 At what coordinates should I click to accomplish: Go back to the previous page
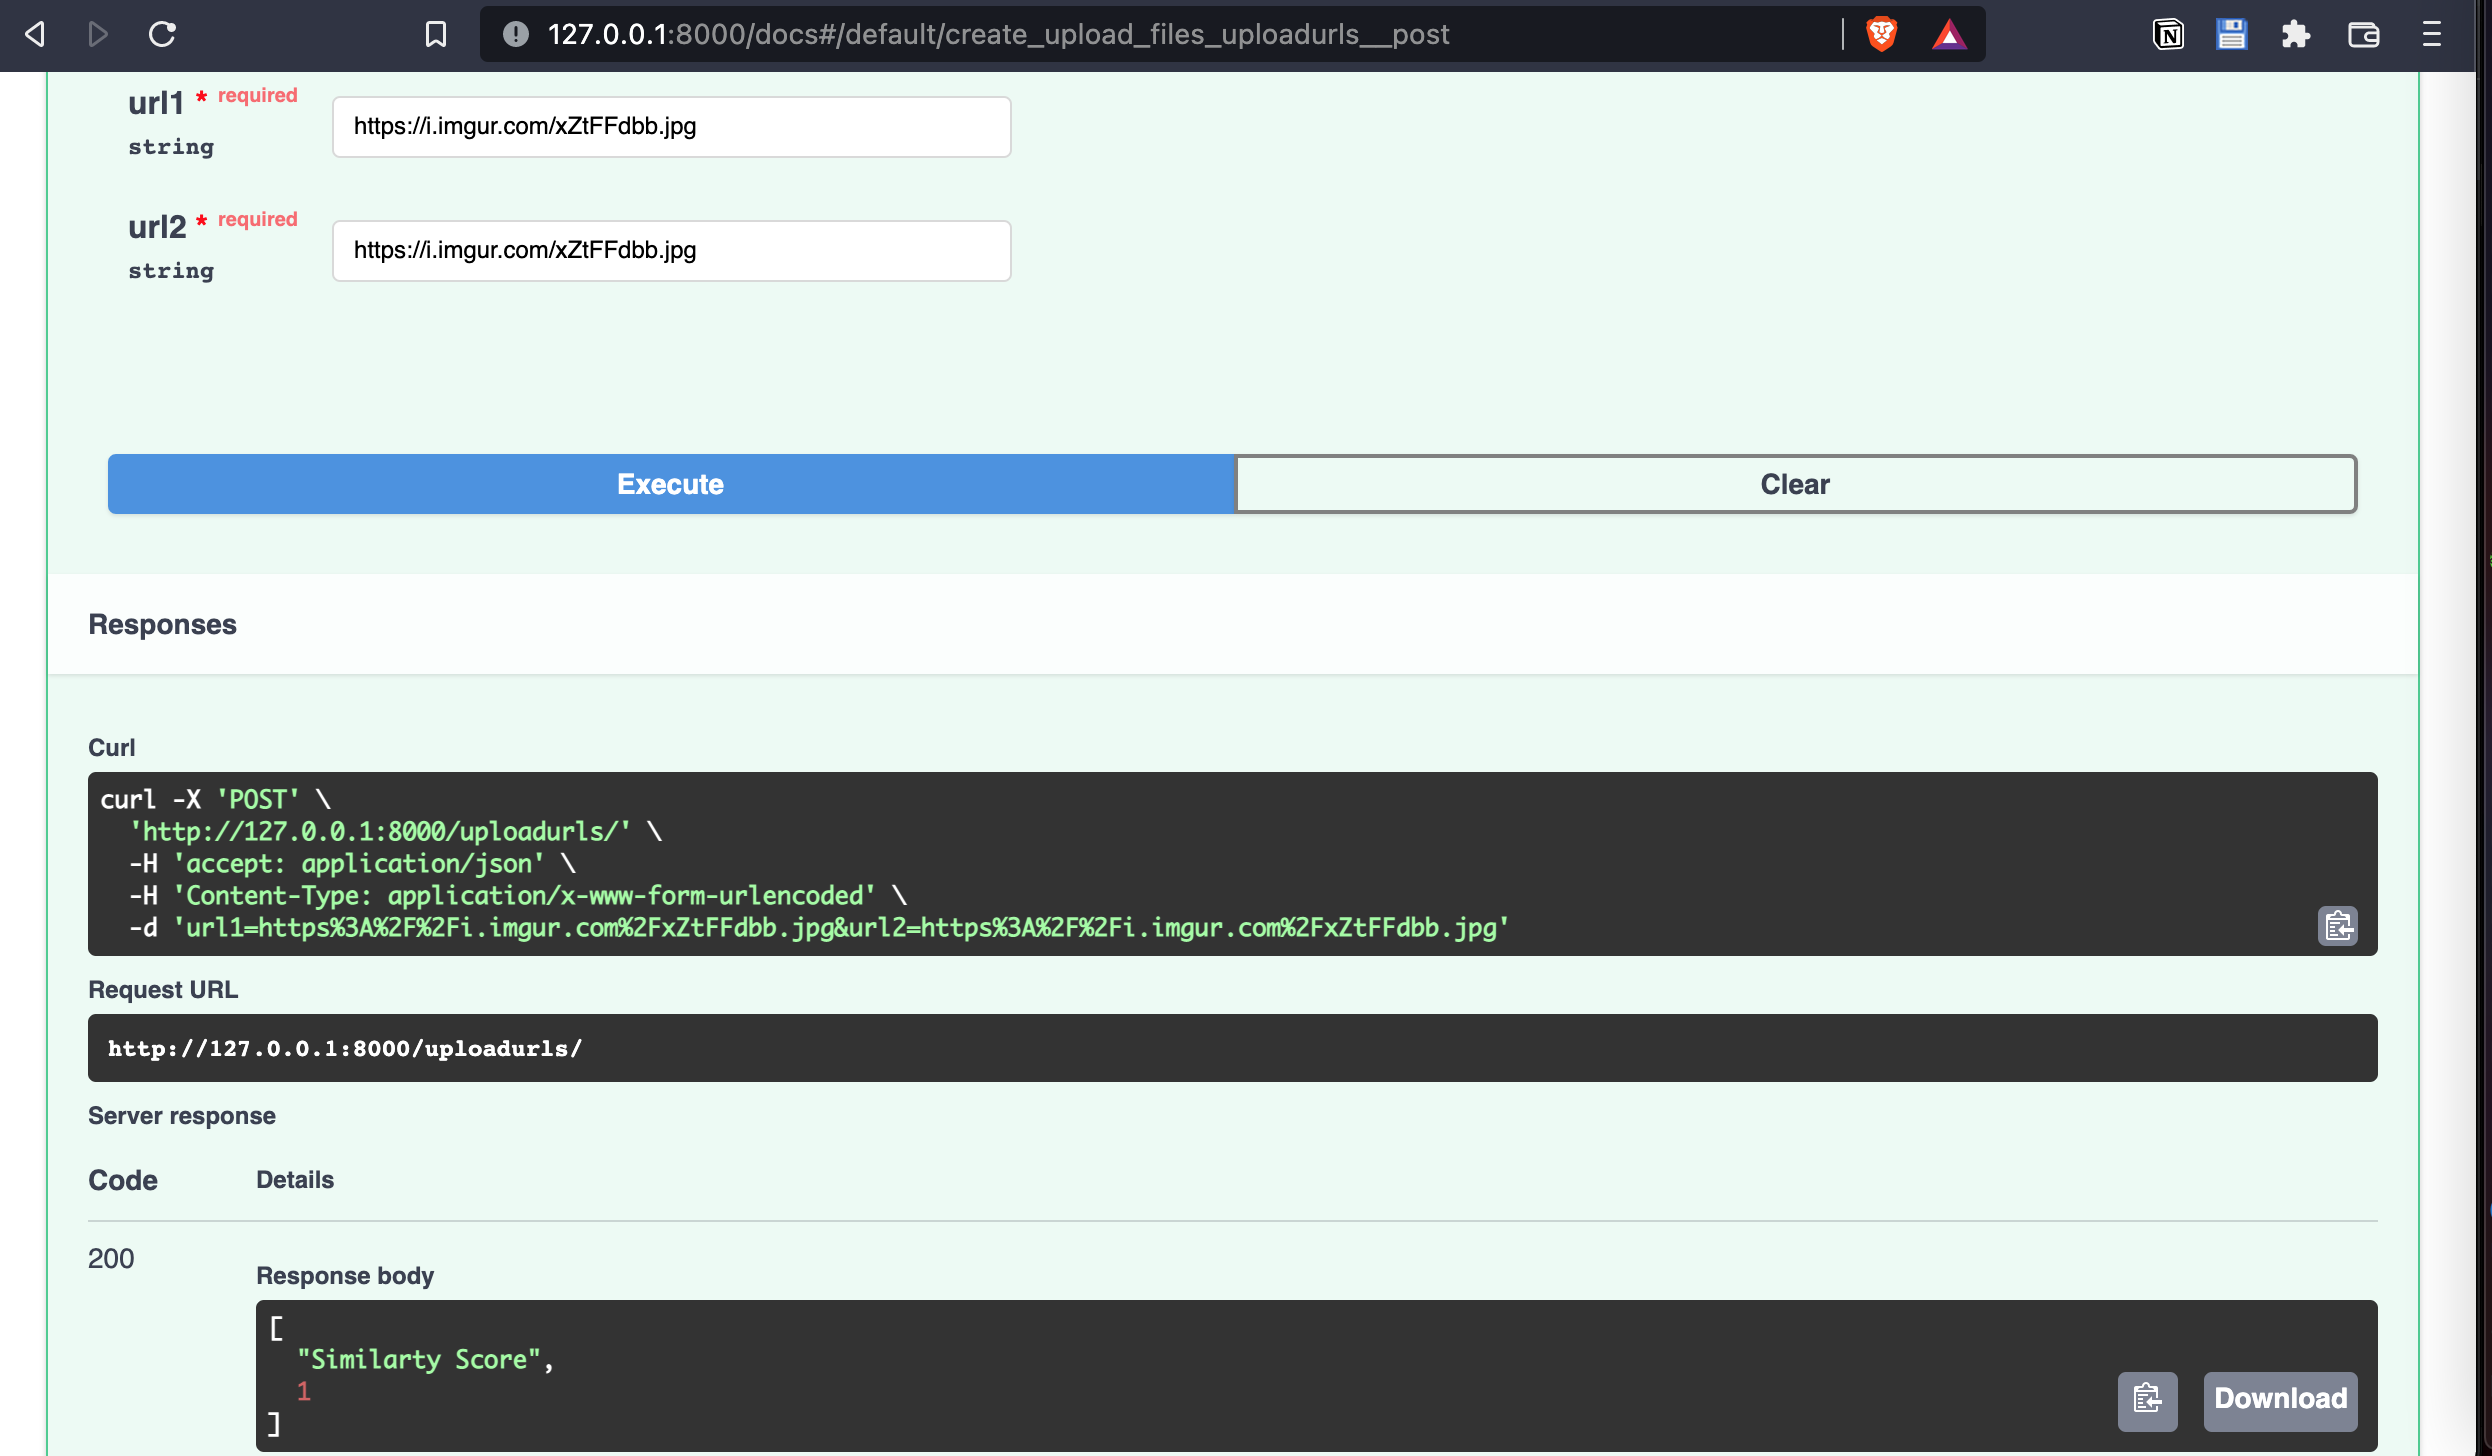pyautogui.click(x=35, y=35)
